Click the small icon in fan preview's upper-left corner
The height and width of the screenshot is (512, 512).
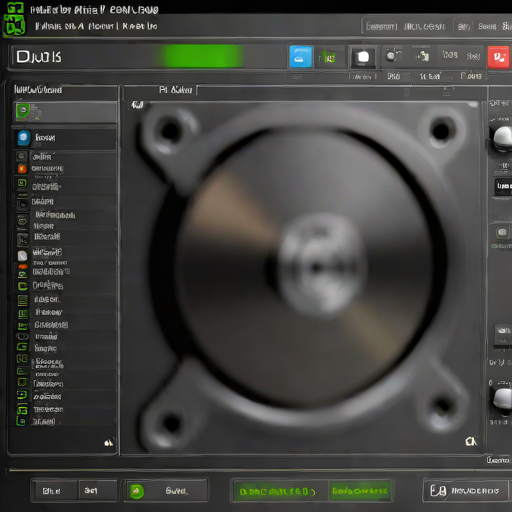pos(137,105)
